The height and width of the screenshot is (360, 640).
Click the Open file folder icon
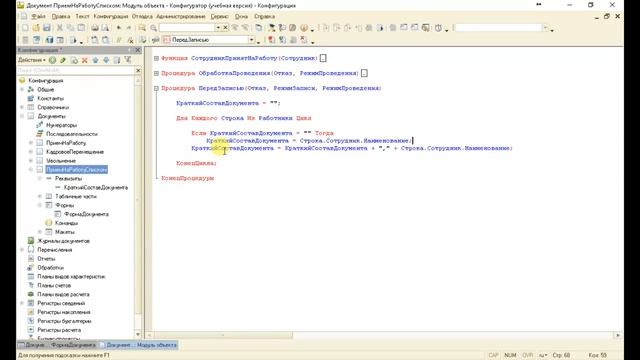coord(36,28)
